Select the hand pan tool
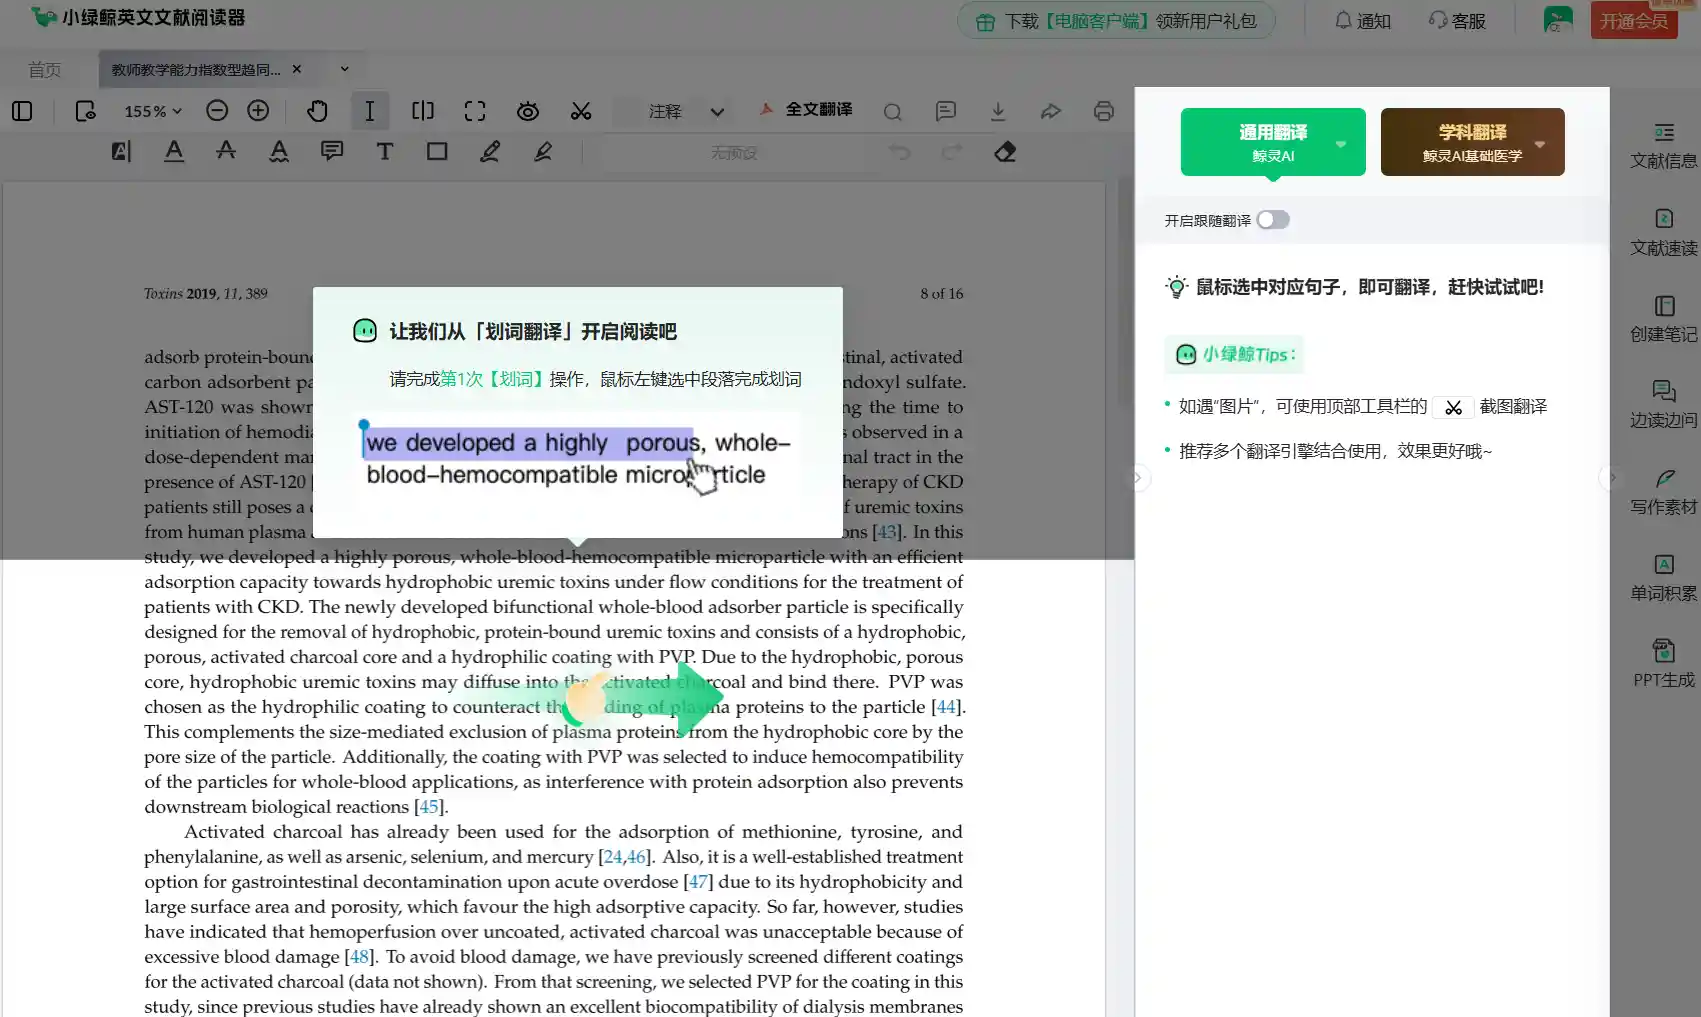Viewport: 1701px width, 1017px height. point(317,111)
